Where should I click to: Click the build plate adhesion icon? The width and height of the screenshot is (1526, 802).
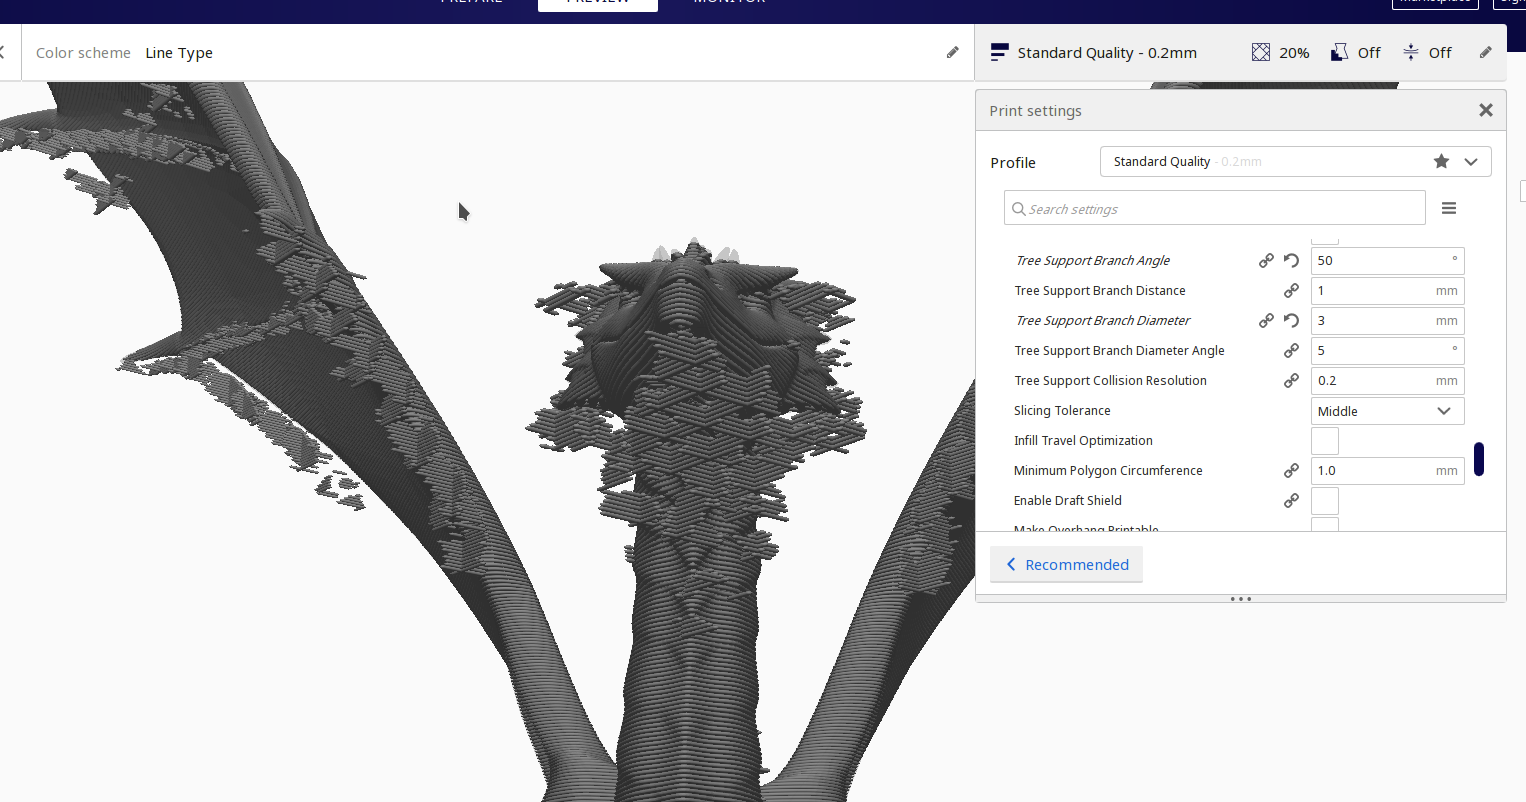(1411, 52)
